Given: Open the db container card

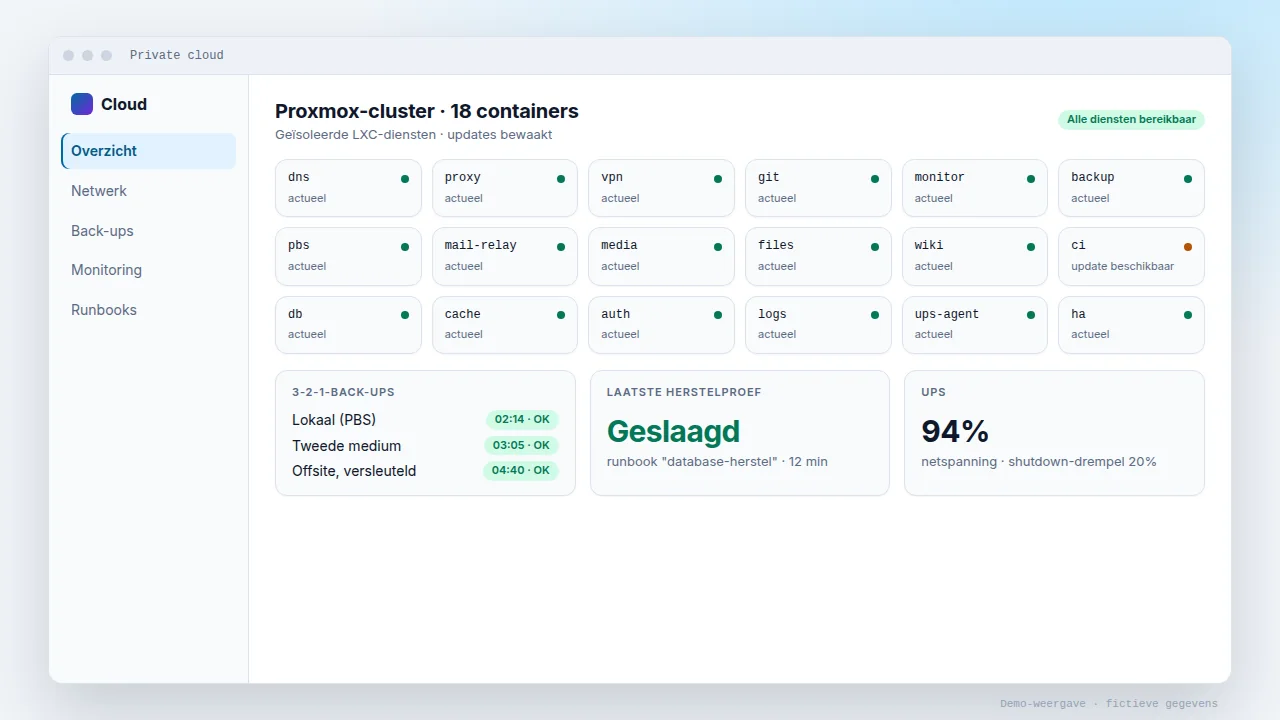Looking at the screenshot, I should 348,325.
